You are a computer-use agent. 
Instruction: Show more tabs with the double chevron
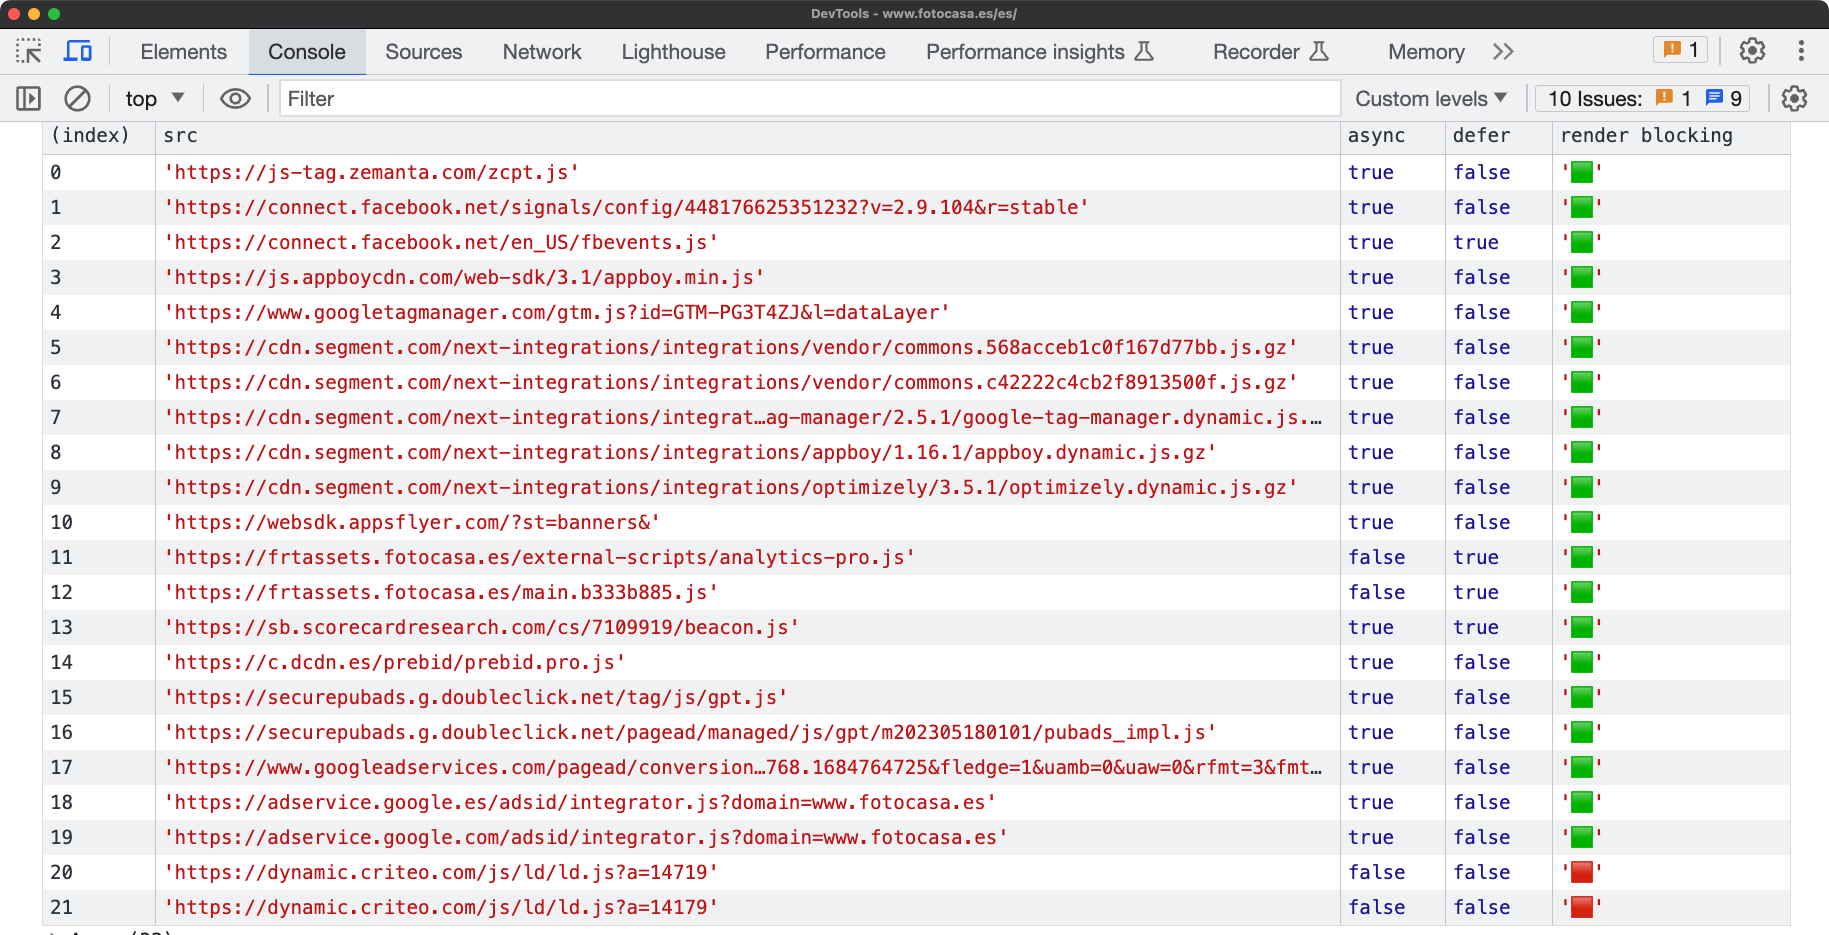pos(1503,51)
